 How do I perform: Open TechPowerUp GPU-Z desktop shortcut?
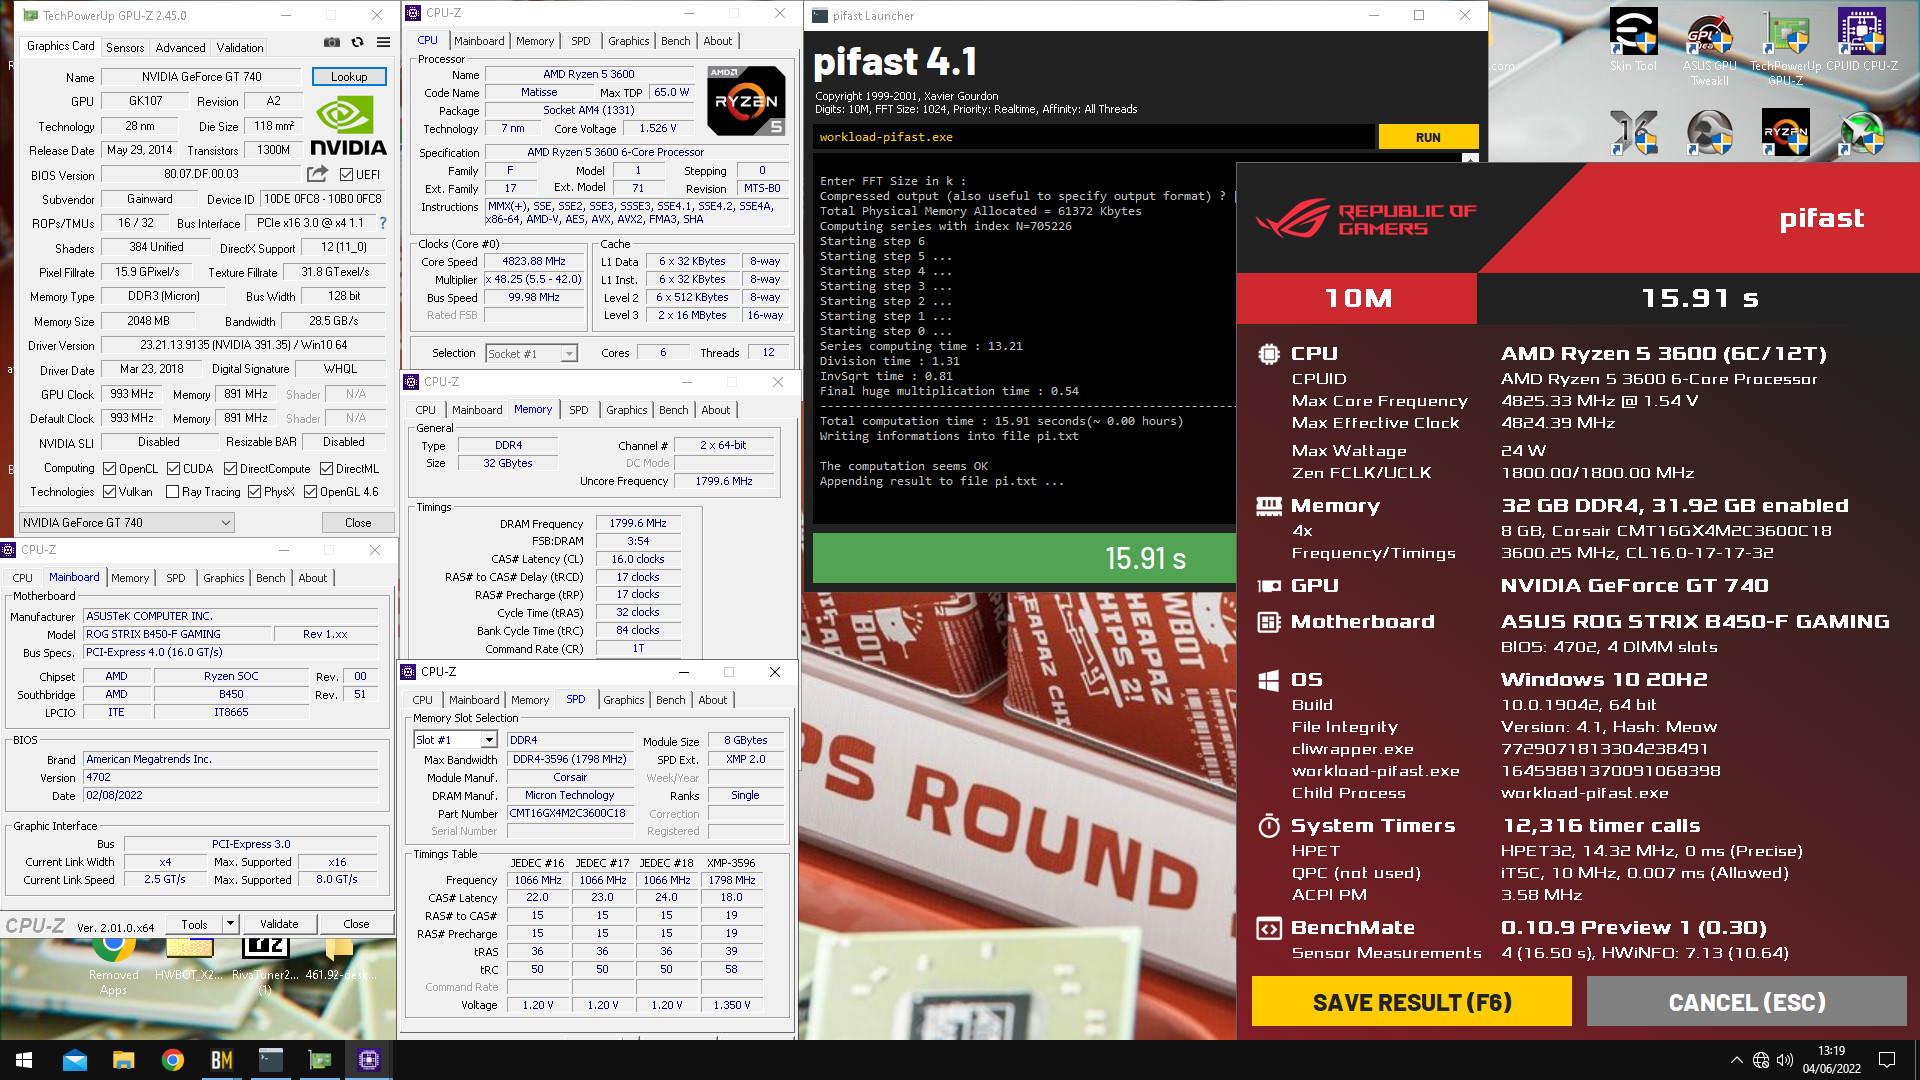(x=1785, y=46)
